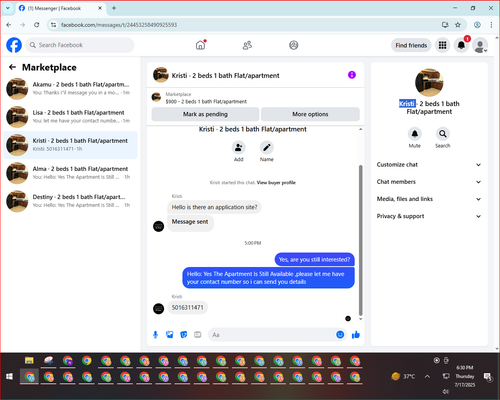Open the Akamu conversation
The image size is (500, 400).
(70, 89)
